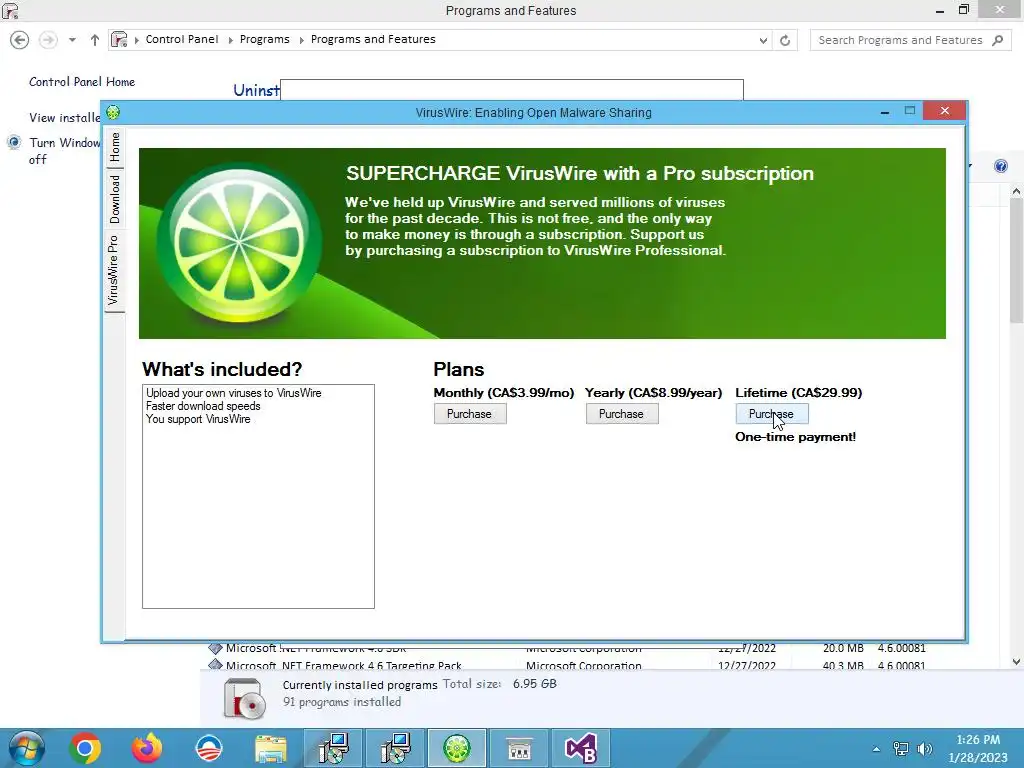Click the VirusWire lime icon in title bar
The image size is (1024, 768).
(113, 112)
